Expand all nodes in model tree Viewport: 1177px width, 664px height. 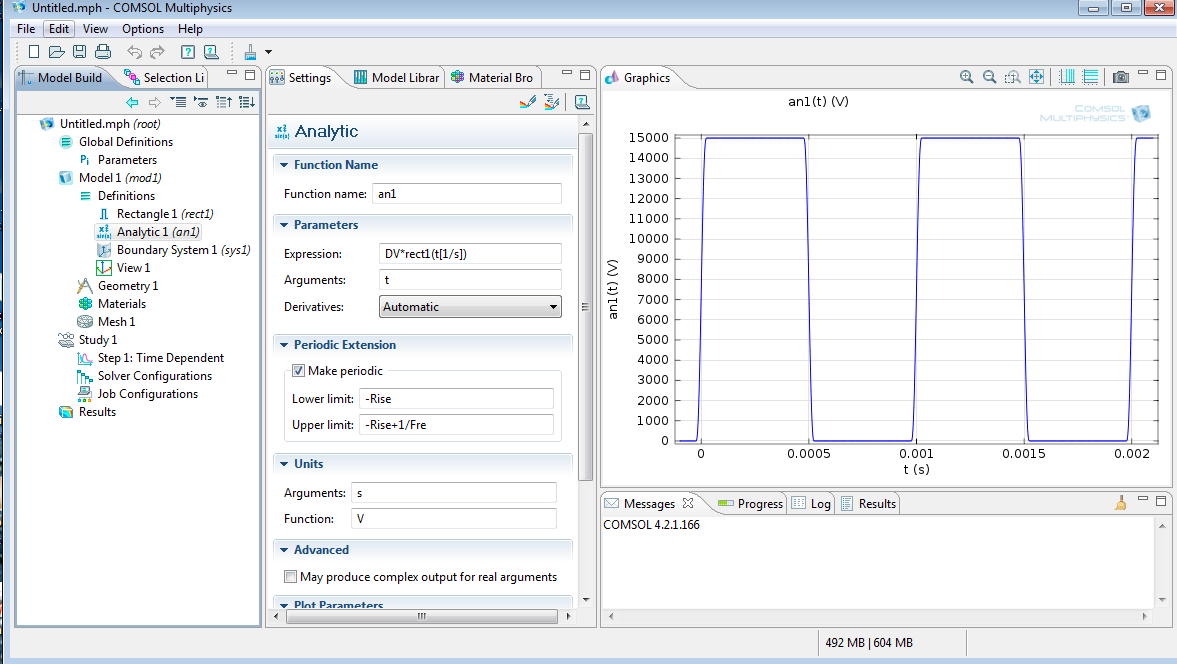click(x=247, y=102)
